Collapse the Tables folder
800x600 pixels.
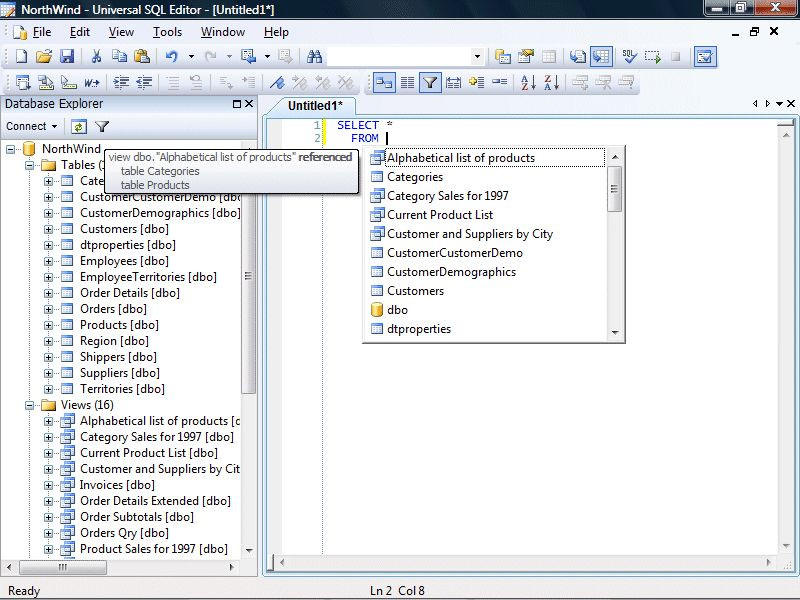pos(30,165)
